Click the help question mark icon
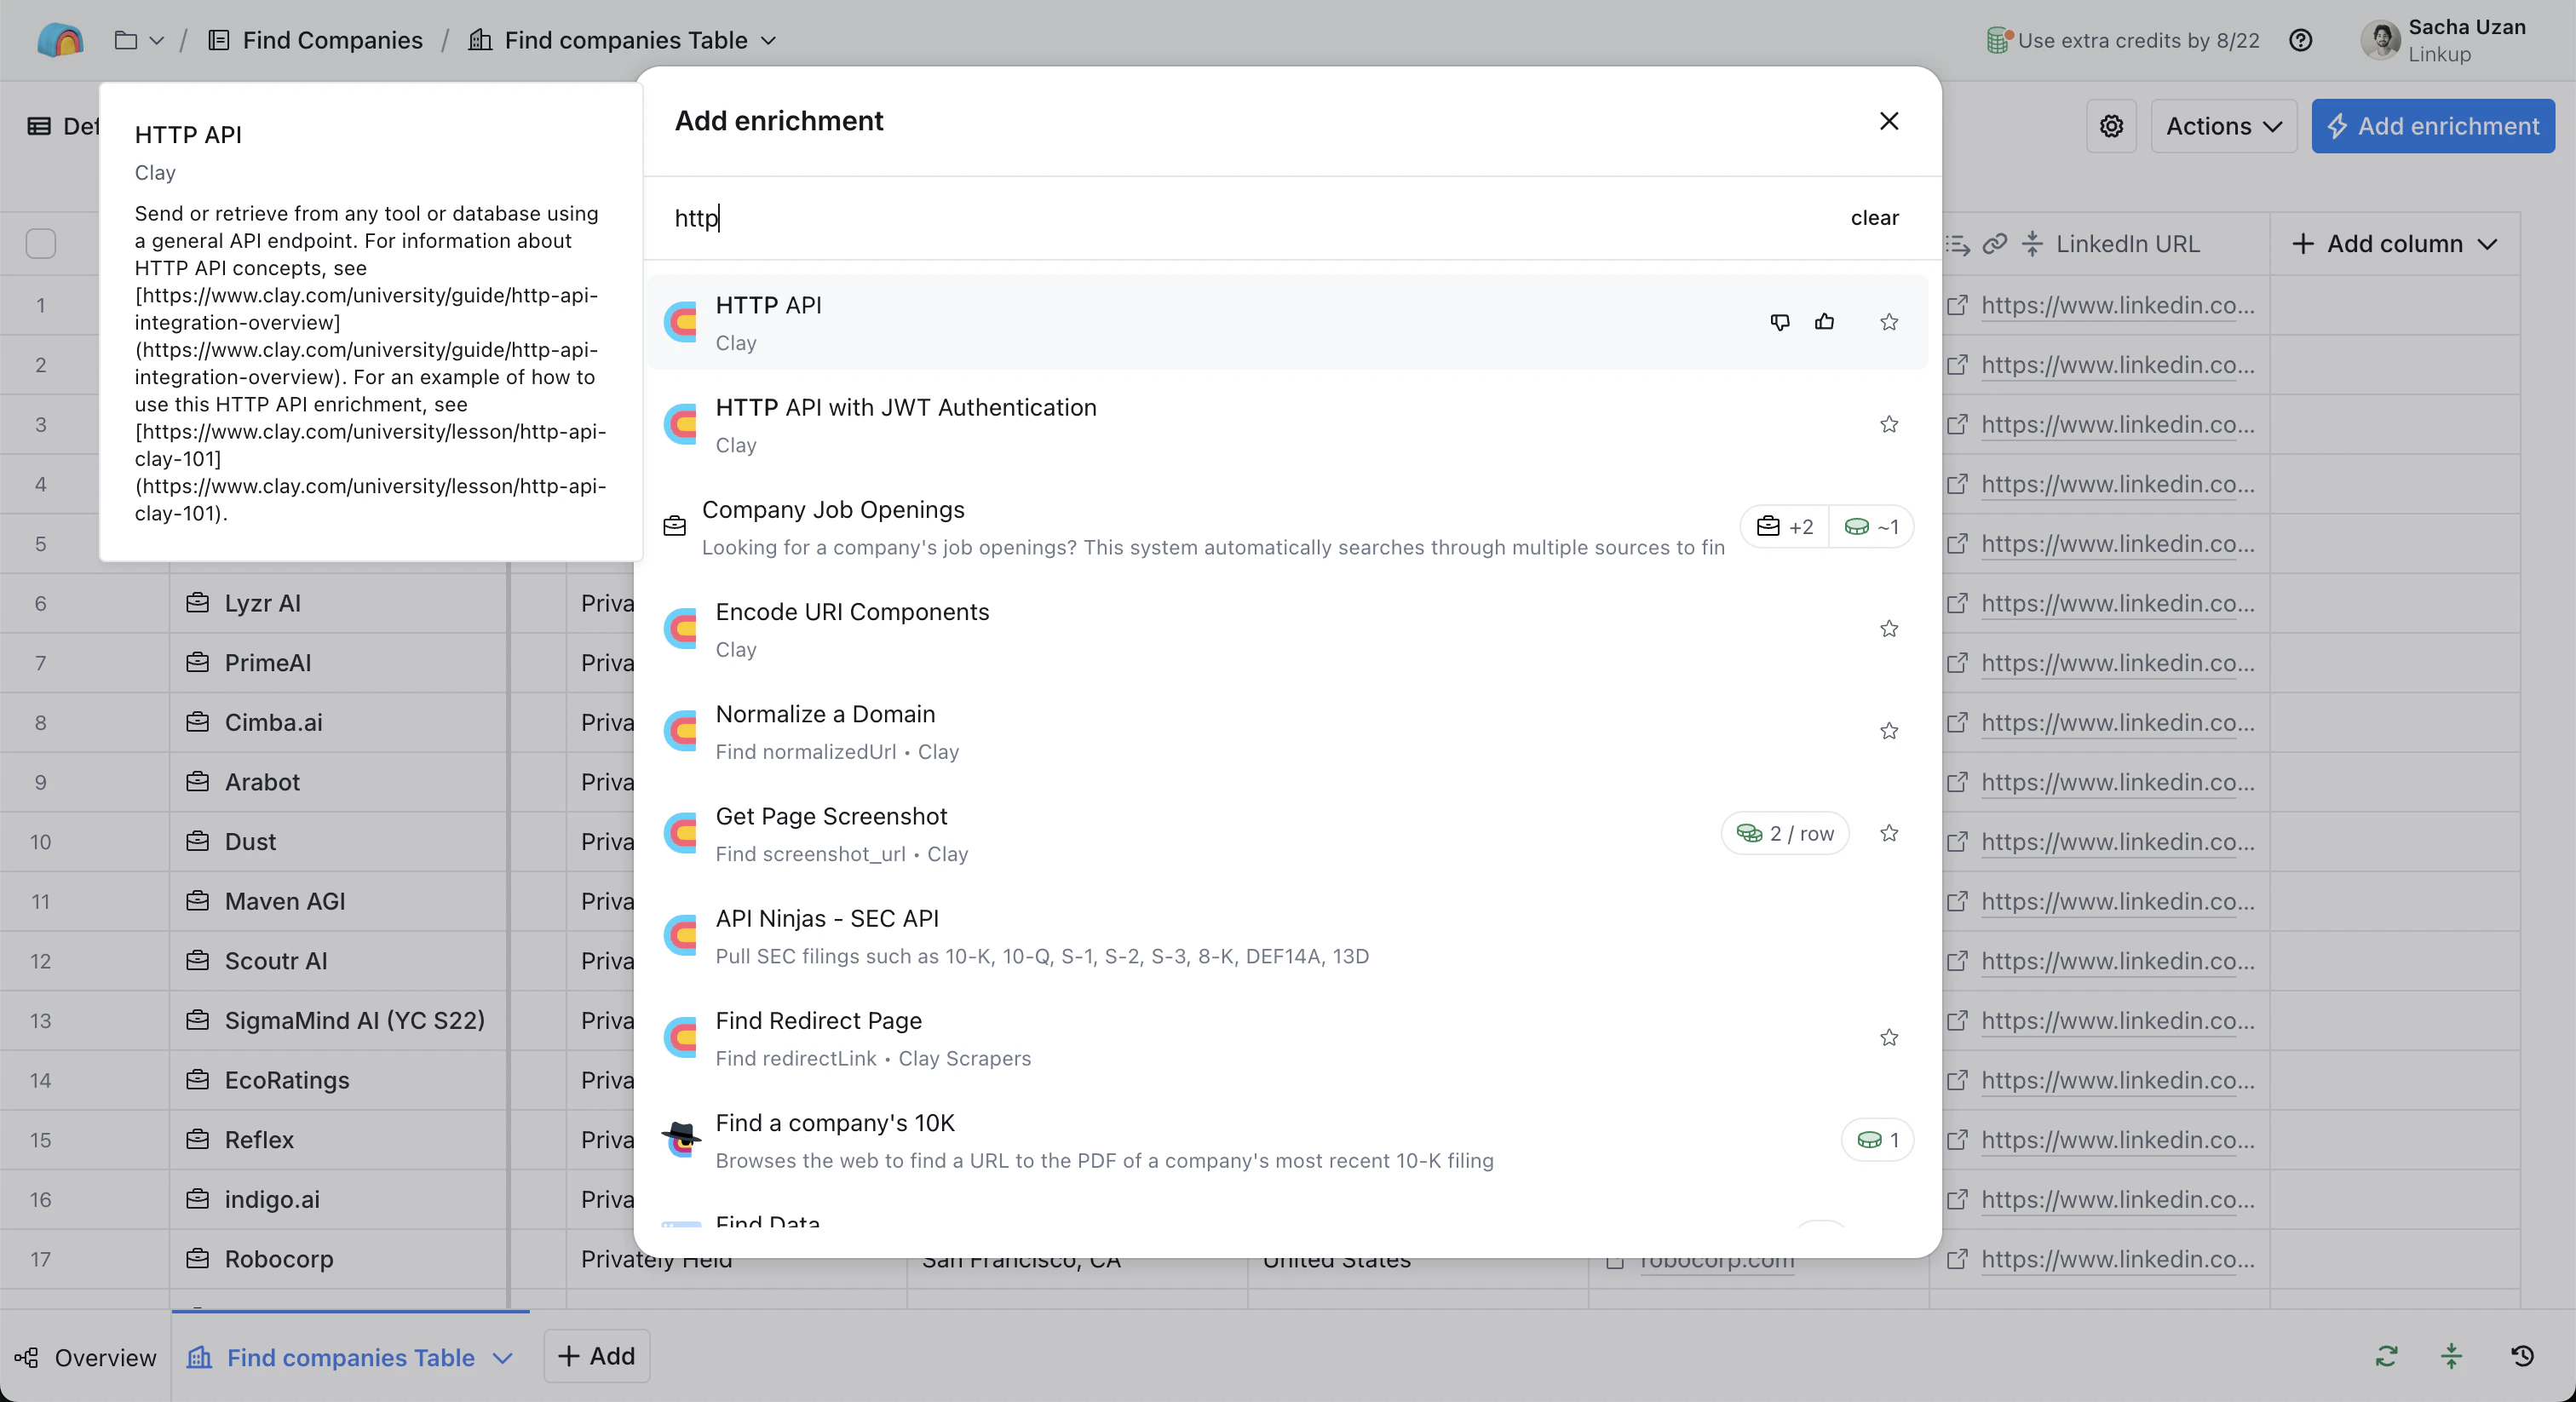 (x=2300, y=40)
